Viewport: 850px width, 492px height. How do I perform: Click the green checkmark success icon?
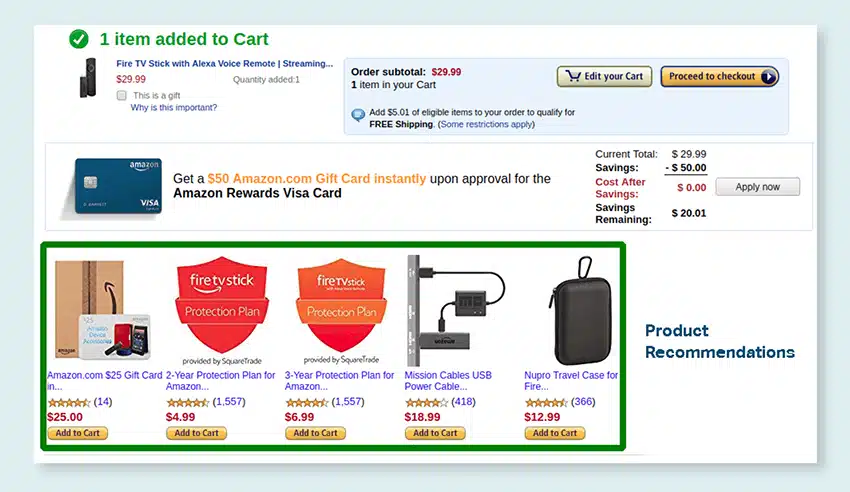click(x=79, y=39)
